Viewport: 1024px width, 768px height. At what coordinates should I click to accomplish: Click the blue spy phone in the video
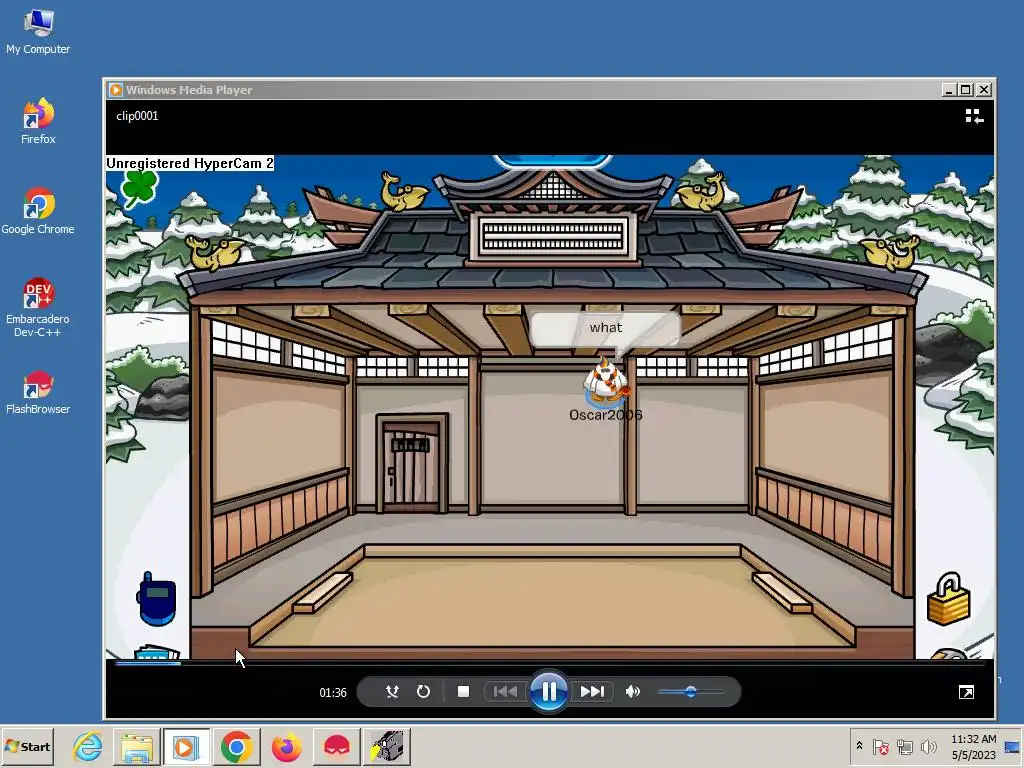coord(156,599)
